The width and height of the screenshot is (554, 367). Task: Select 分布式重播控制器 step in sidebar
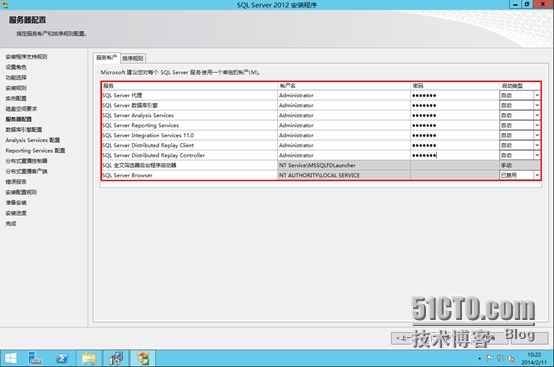pos(26,161)
